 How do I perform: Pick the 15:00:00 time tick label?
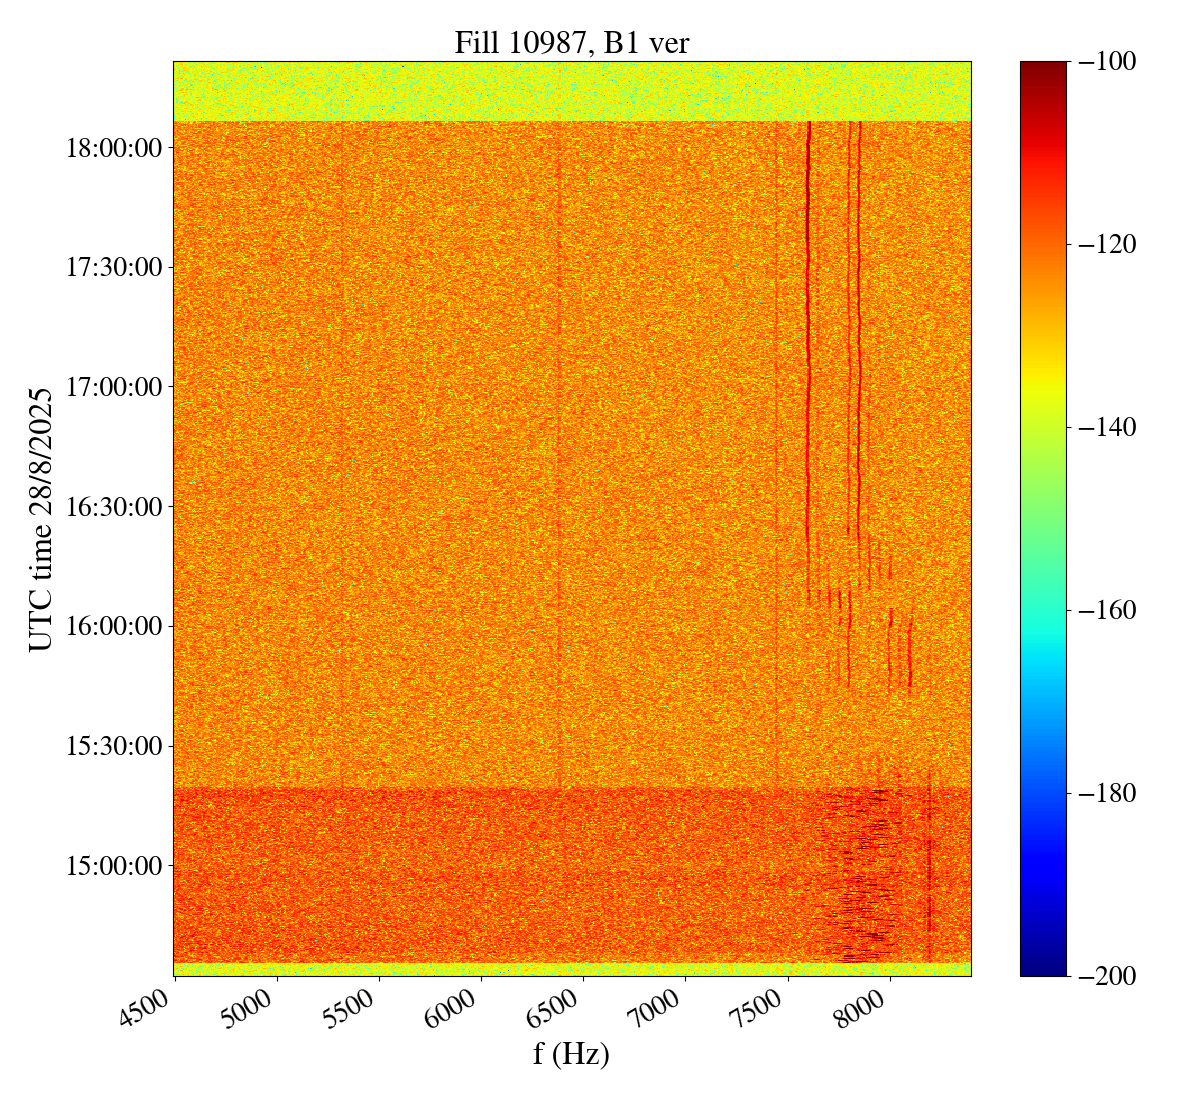pos(113,865)
